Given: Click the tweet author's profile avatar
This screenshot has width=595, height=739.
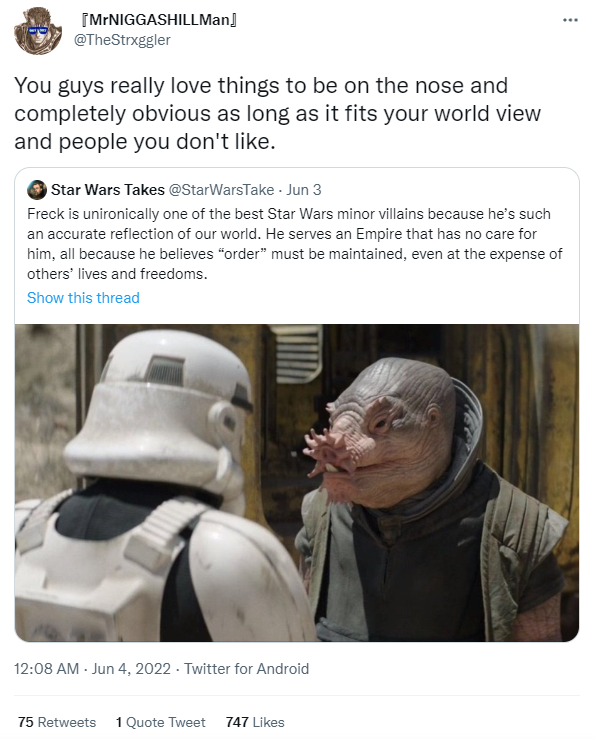Looking at the screenshot, I should [x=38, y=32].
